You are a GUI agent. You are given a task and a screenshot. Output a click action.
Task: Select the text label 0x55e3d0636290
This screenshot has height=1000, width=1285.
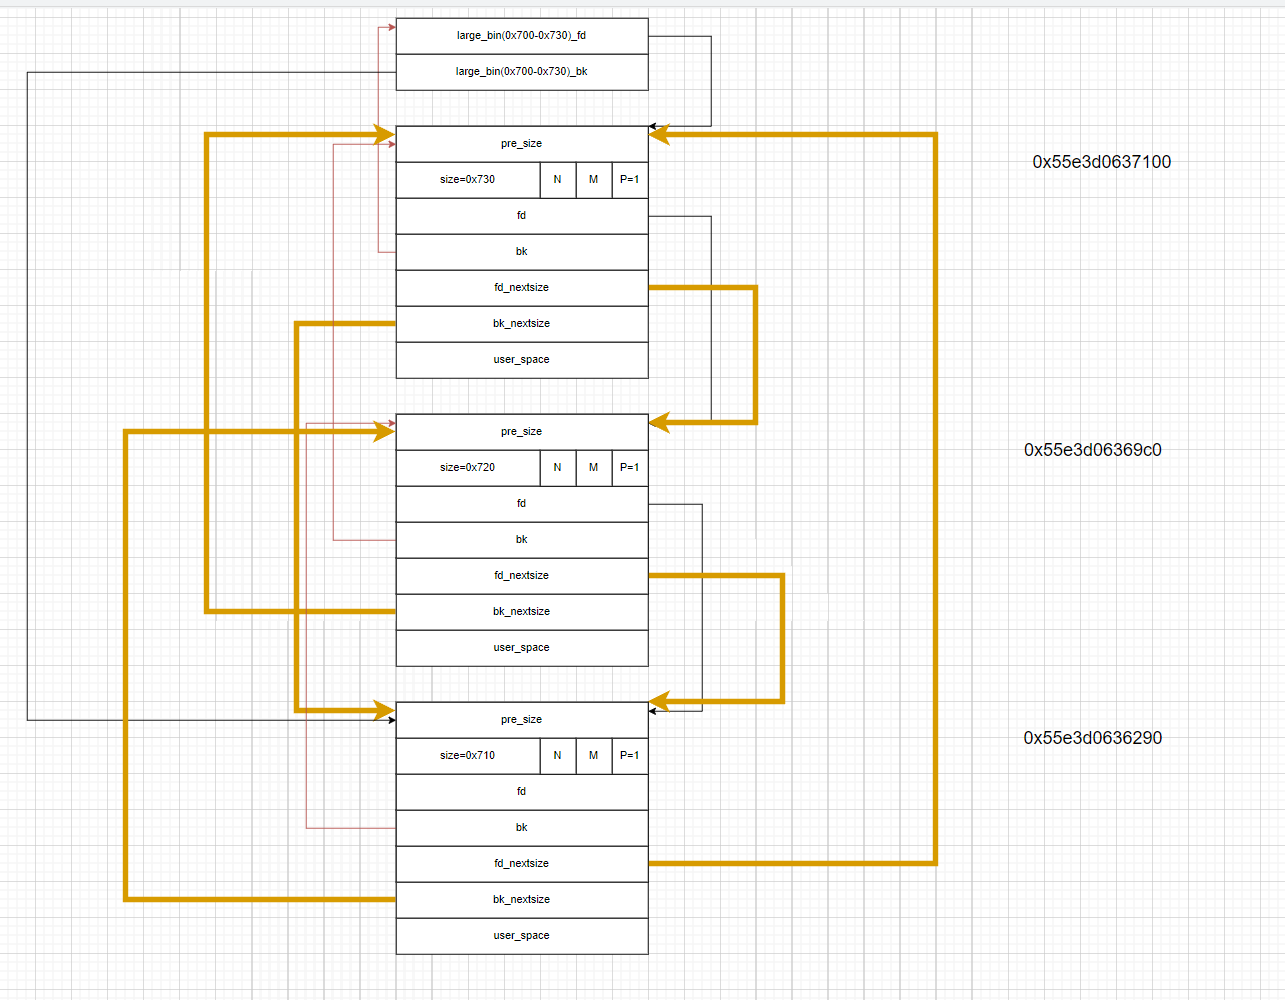(1093, 738)
